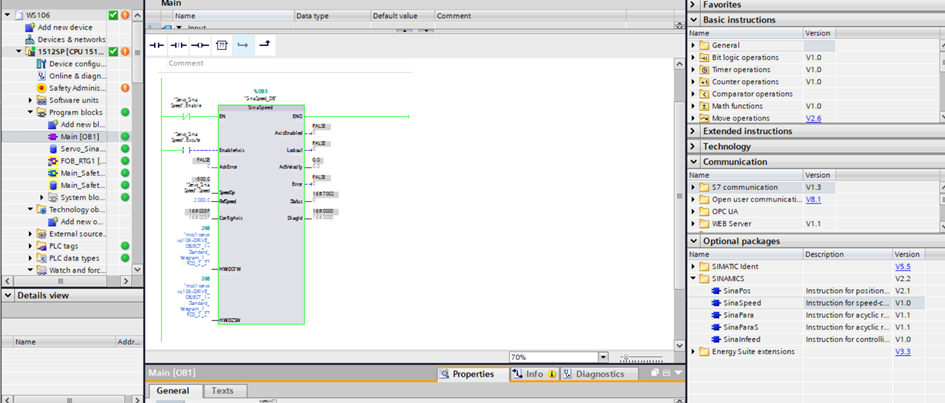Expand the PLC tags folder
This screenshot has width=945, height=403.
pos(31,246)
